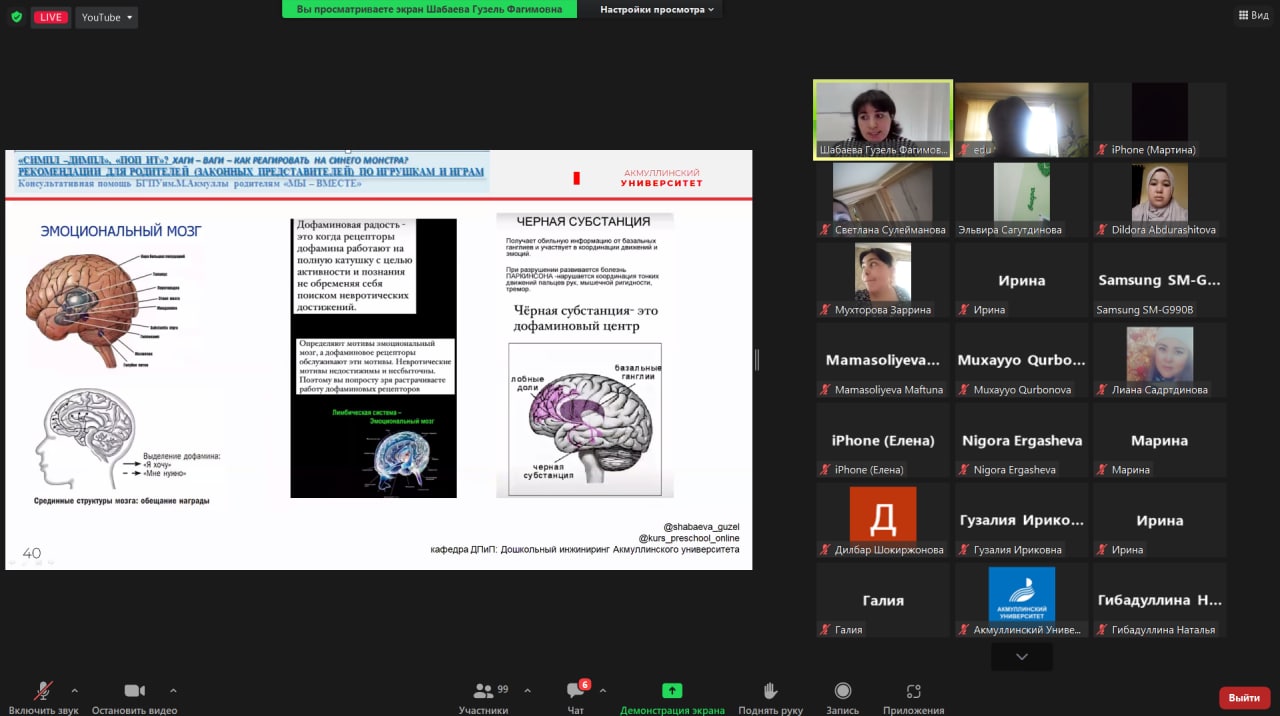
Task: Expand audio options arrow next to microphone
Action: [x=74, y=690]
